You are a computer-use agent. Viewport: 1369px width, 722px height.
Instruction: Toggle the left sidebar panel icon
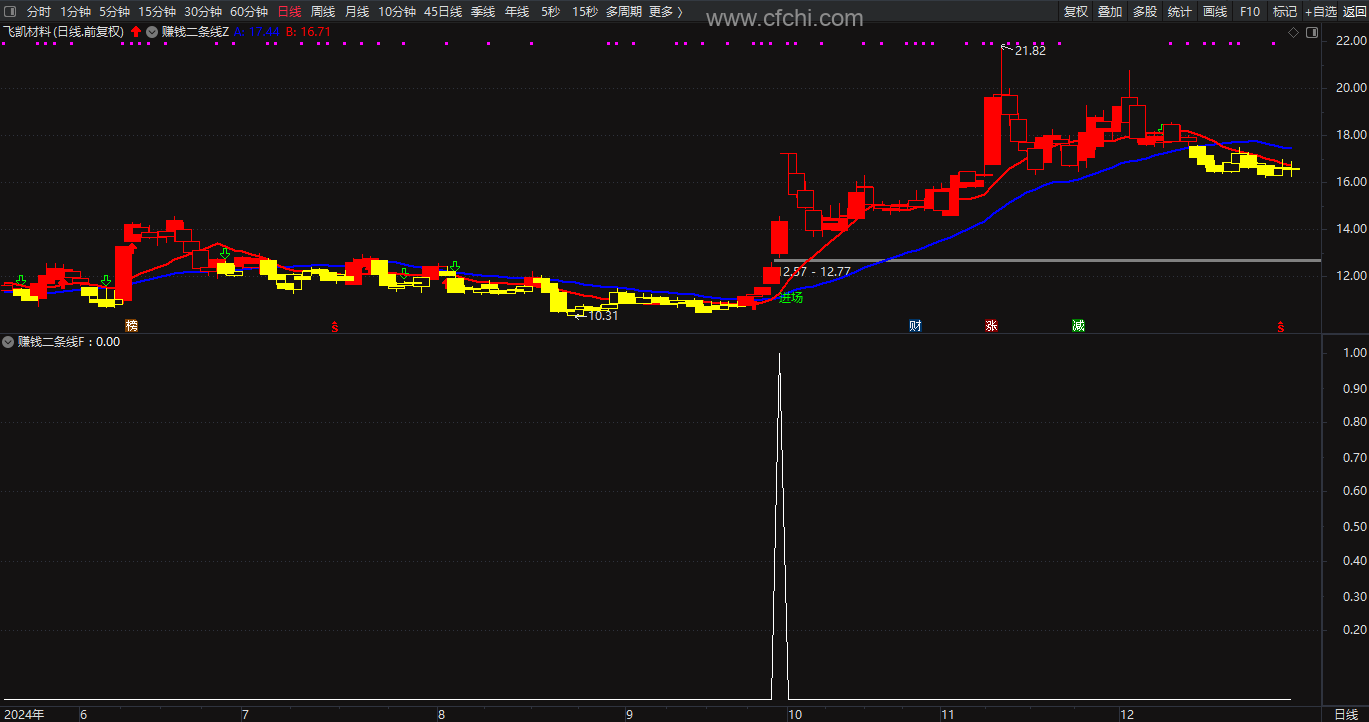(x=9, y=12)
